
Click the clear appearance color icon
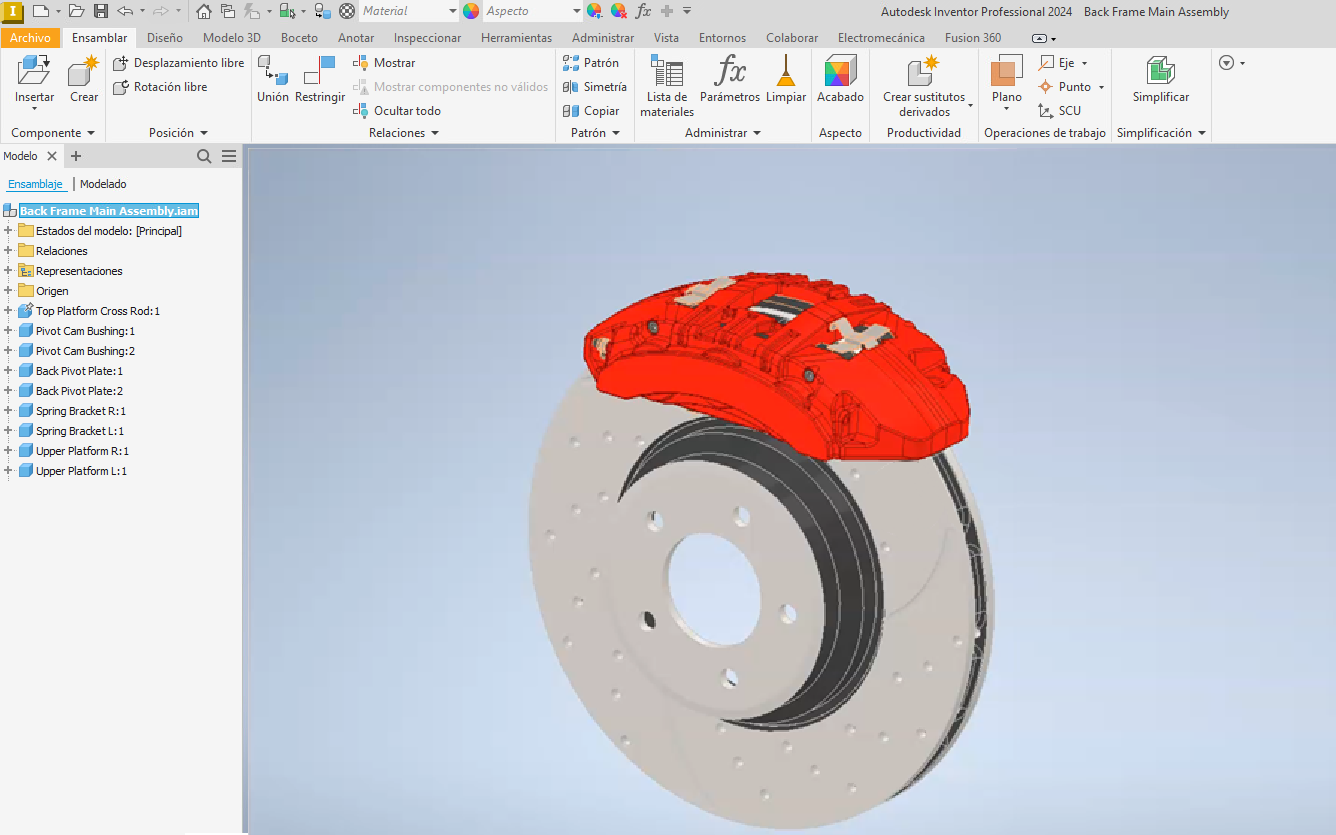pos(619,11)
